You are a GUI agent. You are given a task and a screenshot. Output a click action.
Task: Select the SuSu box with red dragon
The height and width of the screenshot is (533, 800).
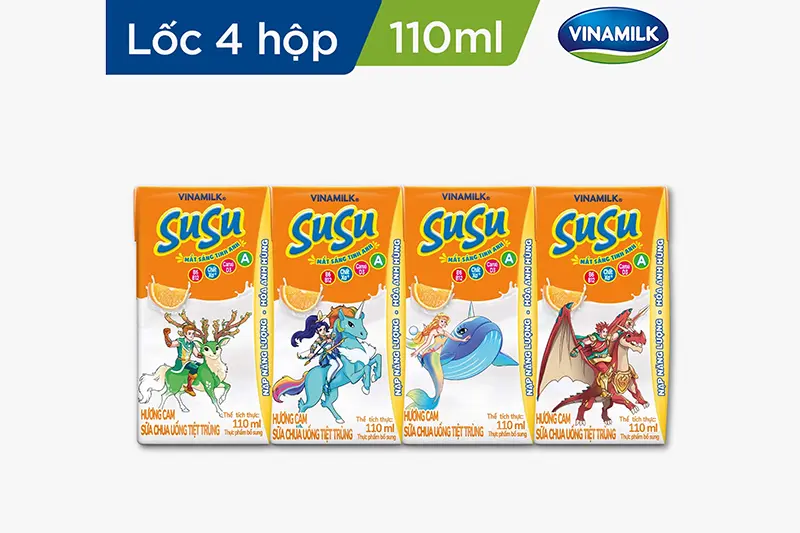tap(601, 315)
